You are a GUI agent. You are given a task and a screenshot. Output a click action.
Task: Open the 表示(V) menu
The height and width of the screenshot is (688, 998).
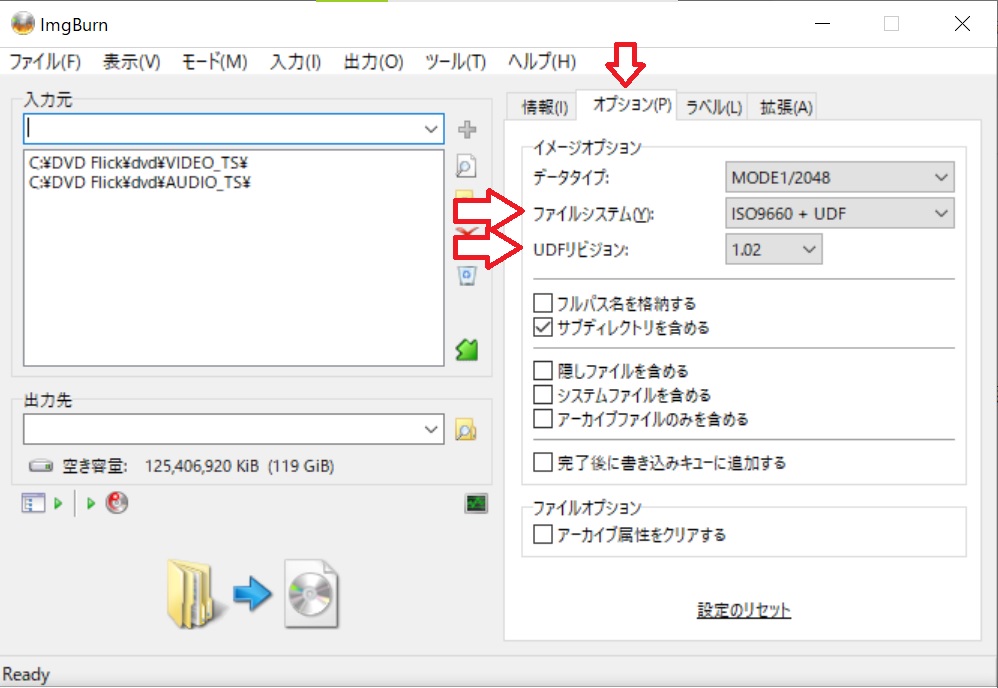(132, 62)
